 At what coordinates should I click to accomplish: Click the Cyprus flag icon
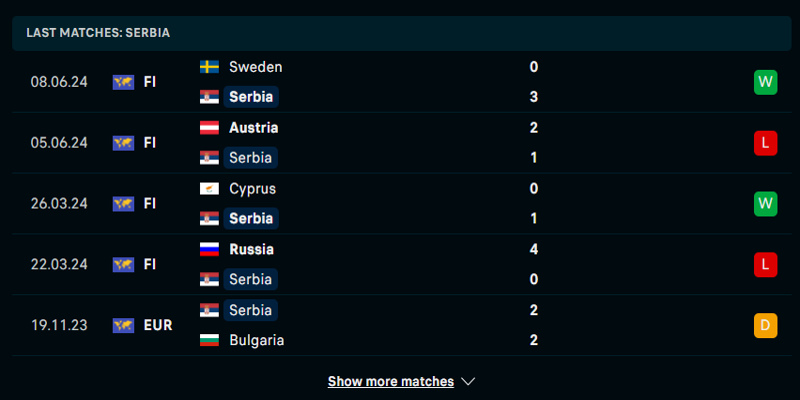pyautogui.click(x=210, y=189)
